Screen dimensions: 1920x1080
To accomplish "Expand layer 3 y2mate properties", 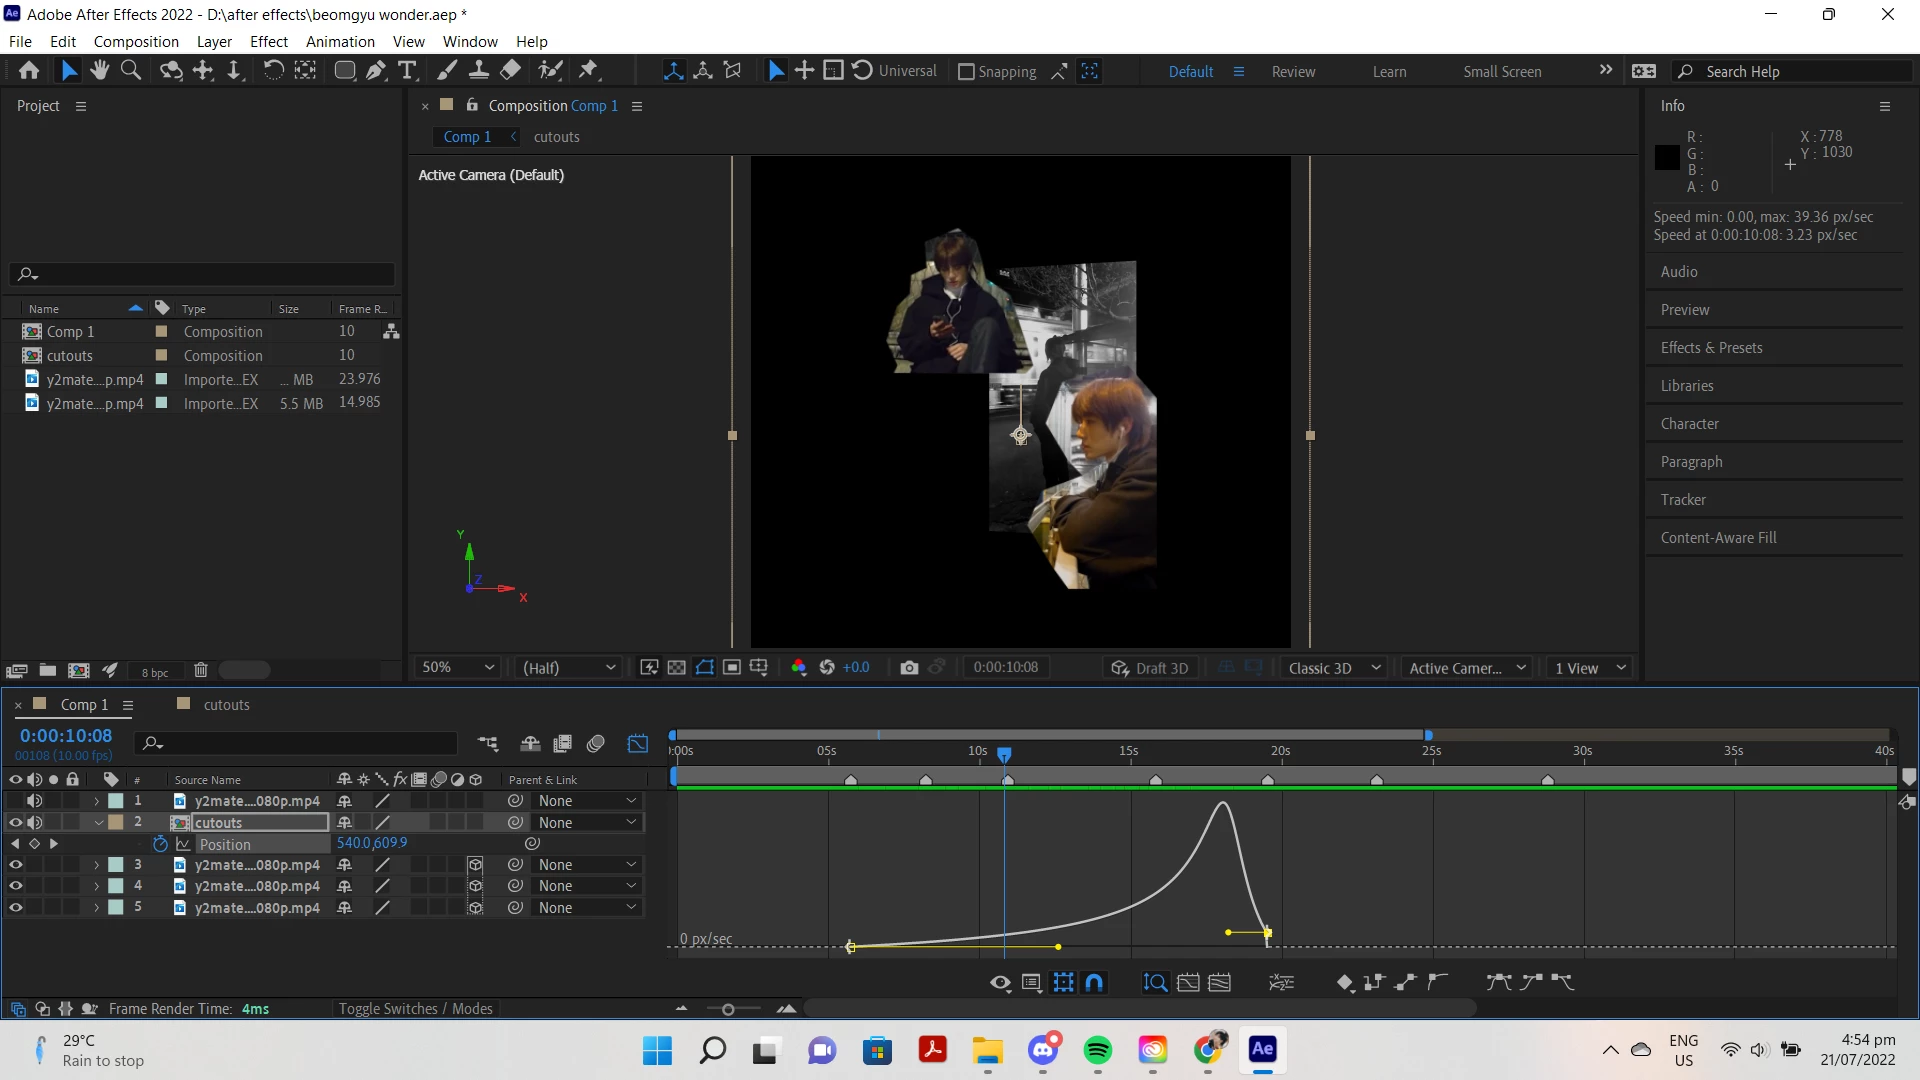I will point(97,865).
